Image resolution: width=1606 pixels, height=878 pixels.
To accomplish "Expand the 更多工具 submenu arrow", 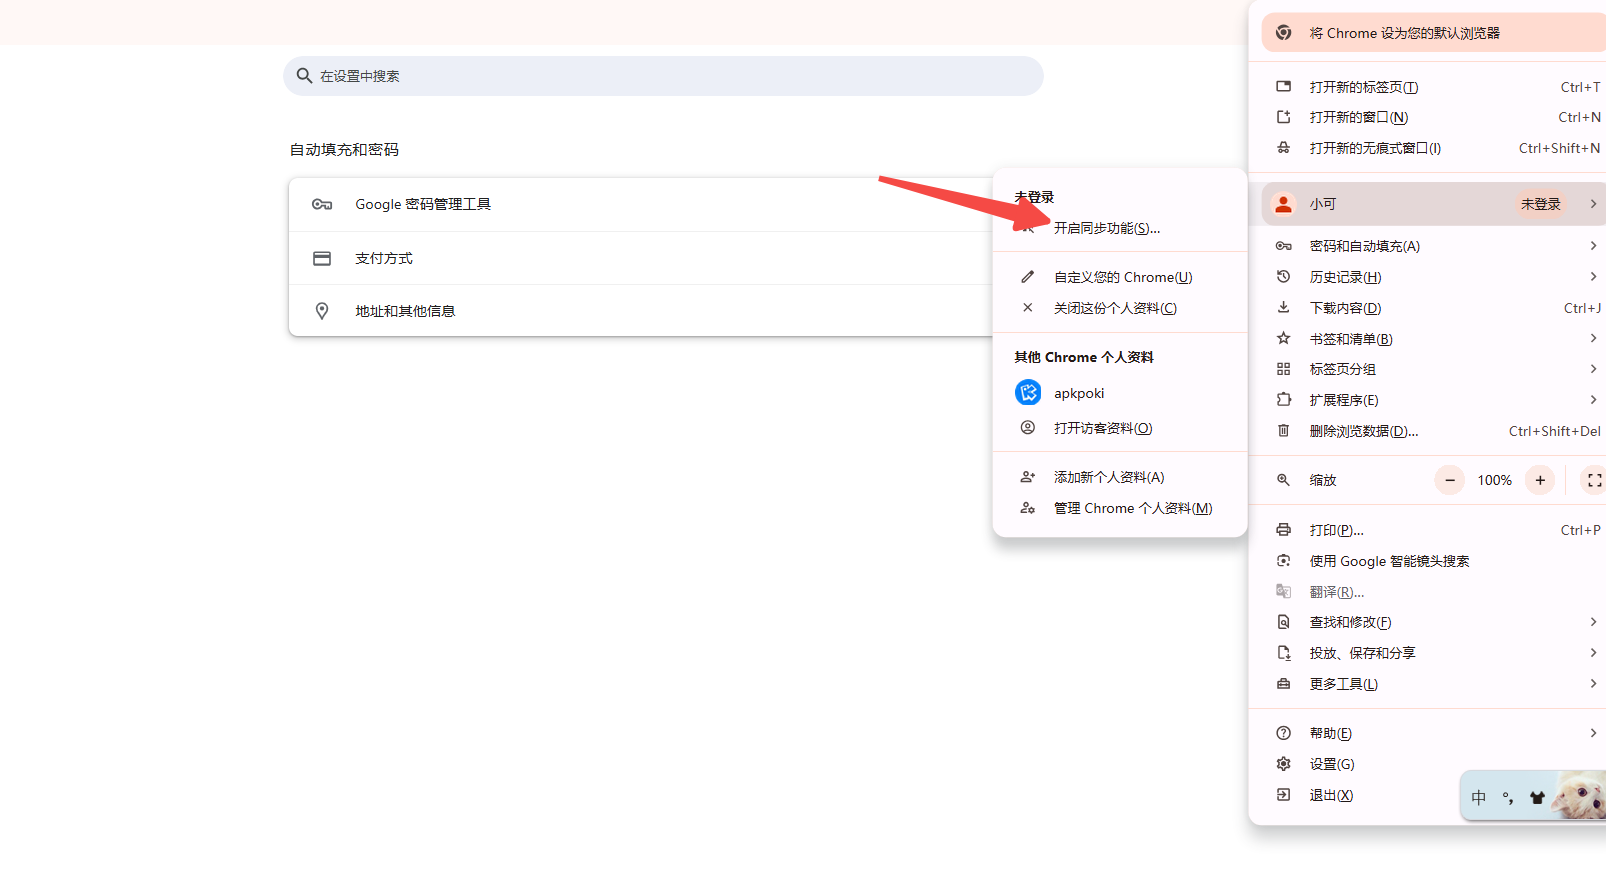I will pos(1593,684).
